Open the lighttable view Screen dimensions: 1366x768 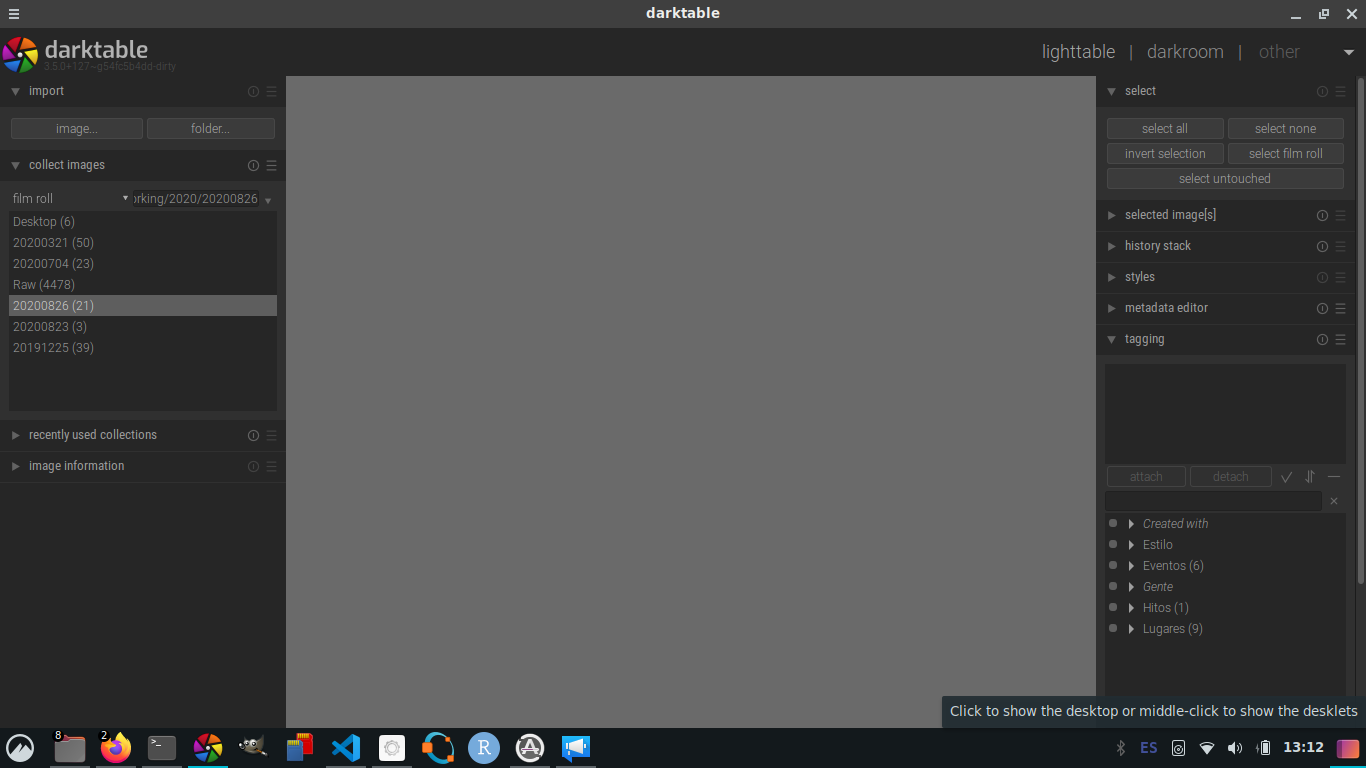click(x=1078, y=52)
